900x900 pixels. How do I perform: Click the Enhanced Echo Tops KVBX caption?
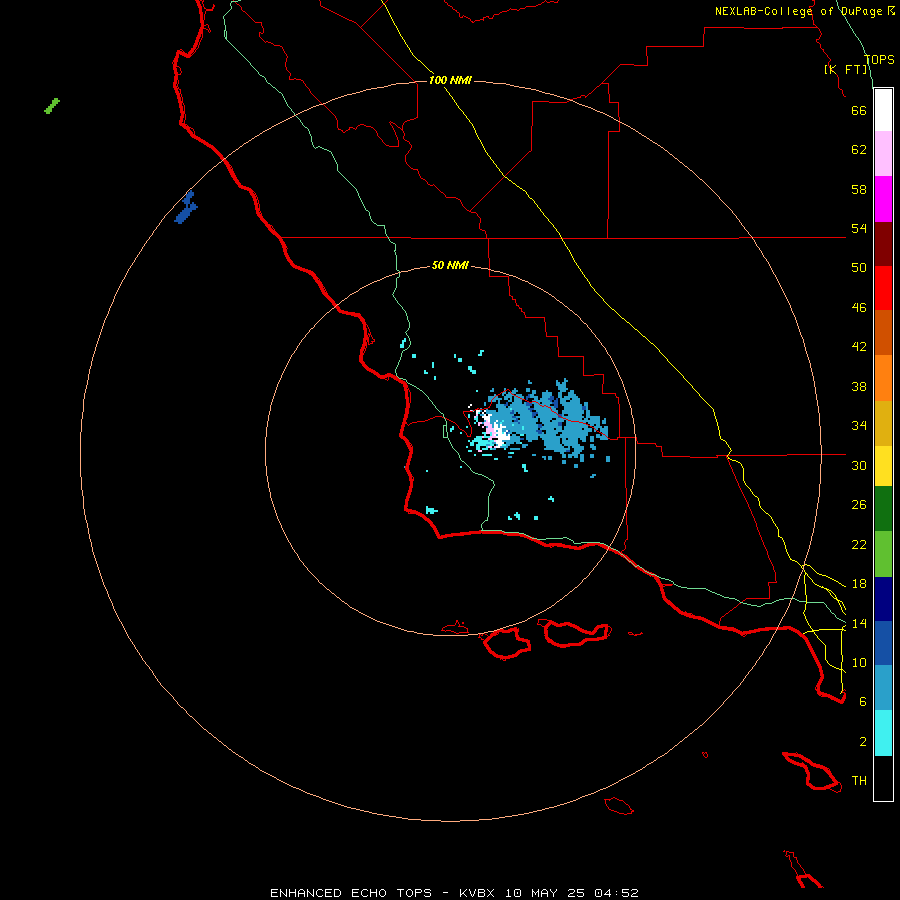tap(454, 893)
